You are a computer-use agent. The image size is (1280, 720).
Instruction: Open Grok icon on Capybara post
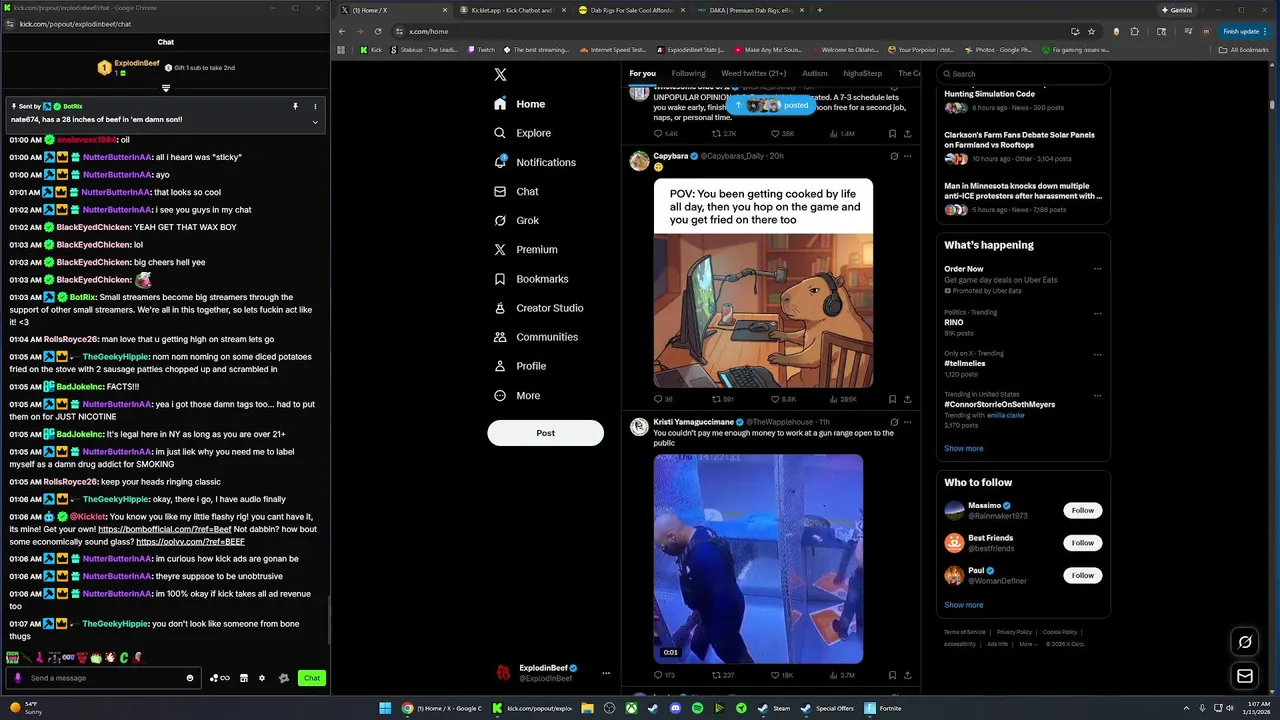point(894,156)
